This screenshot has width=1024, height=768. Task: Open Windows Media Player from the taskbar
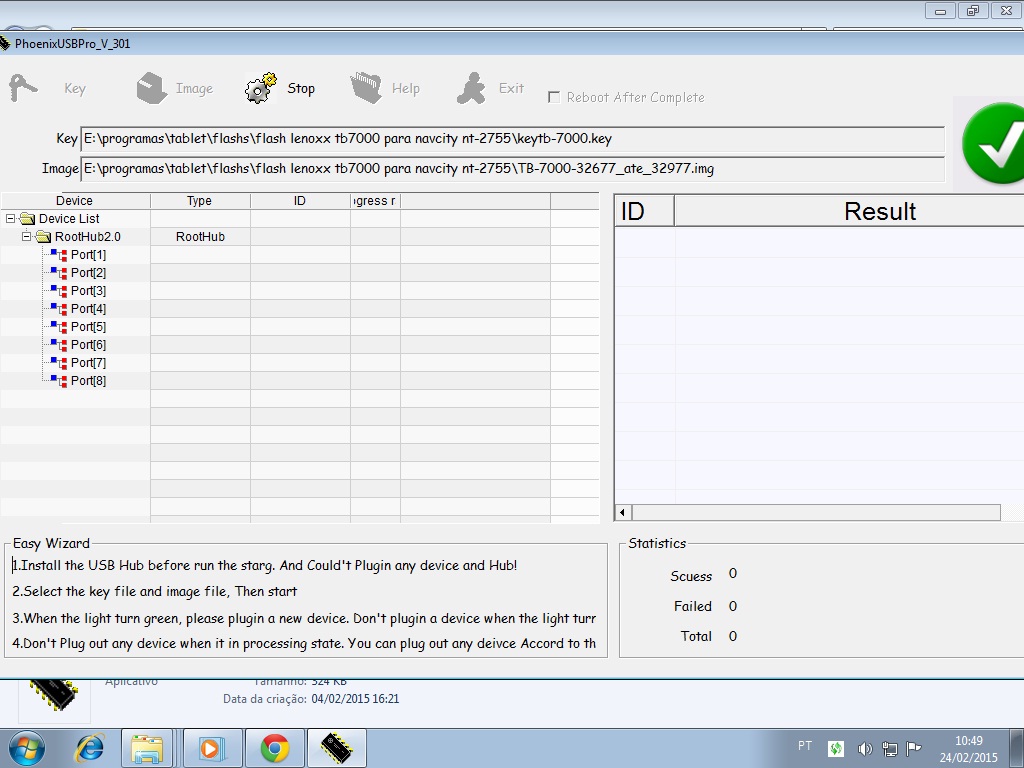pyautogui.click(x=212, y=748)
